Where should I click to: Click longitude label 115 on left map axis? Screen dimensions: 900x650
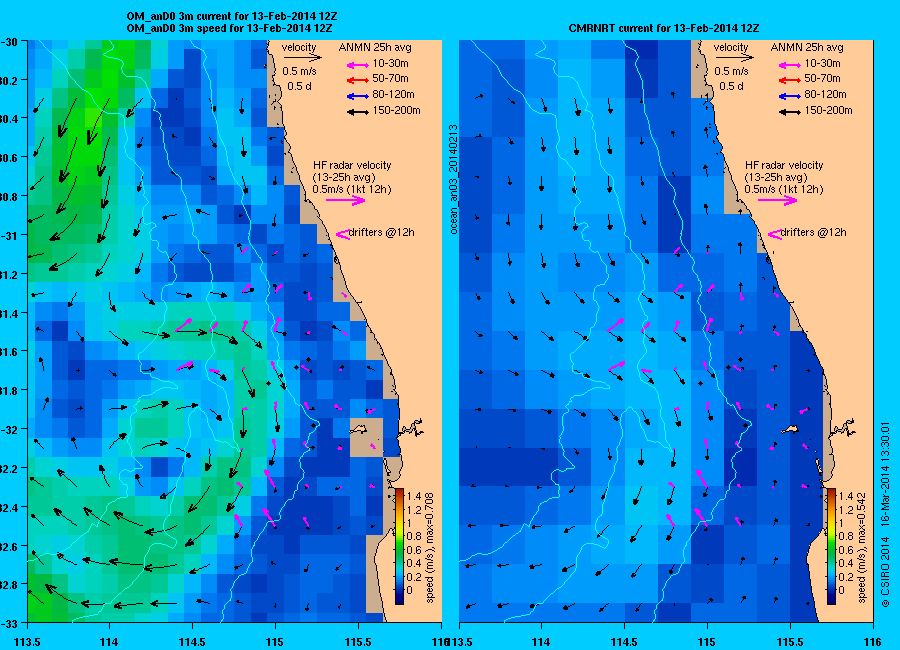275,641
